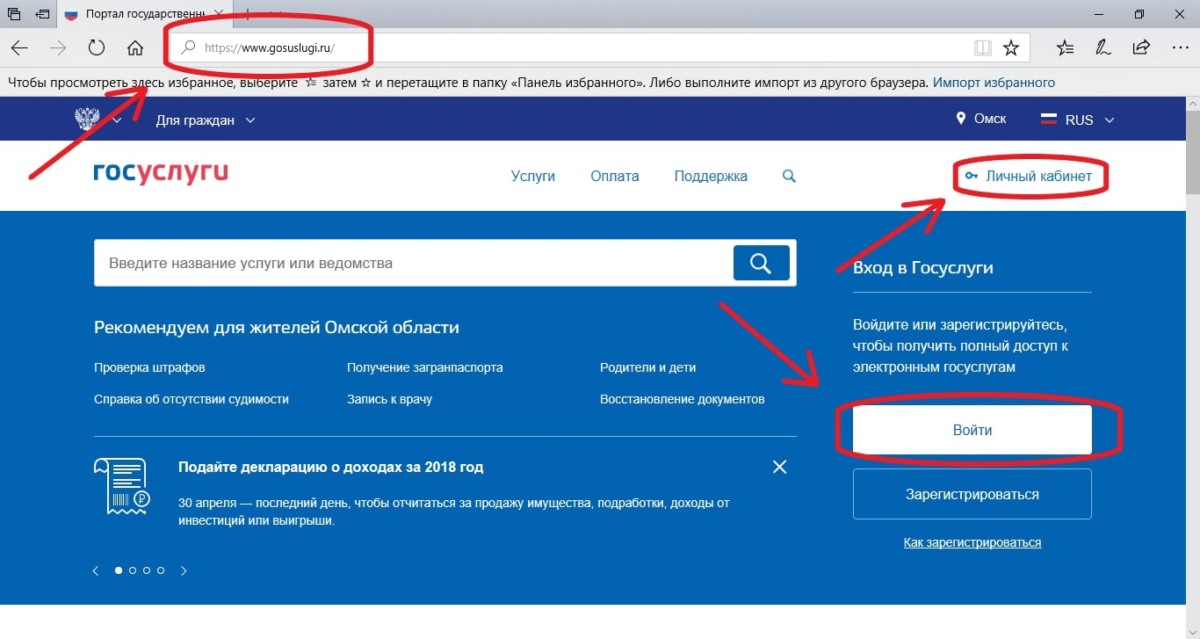Select the Портал государственных browser tab
The image size is (1200, 639).
145,14
